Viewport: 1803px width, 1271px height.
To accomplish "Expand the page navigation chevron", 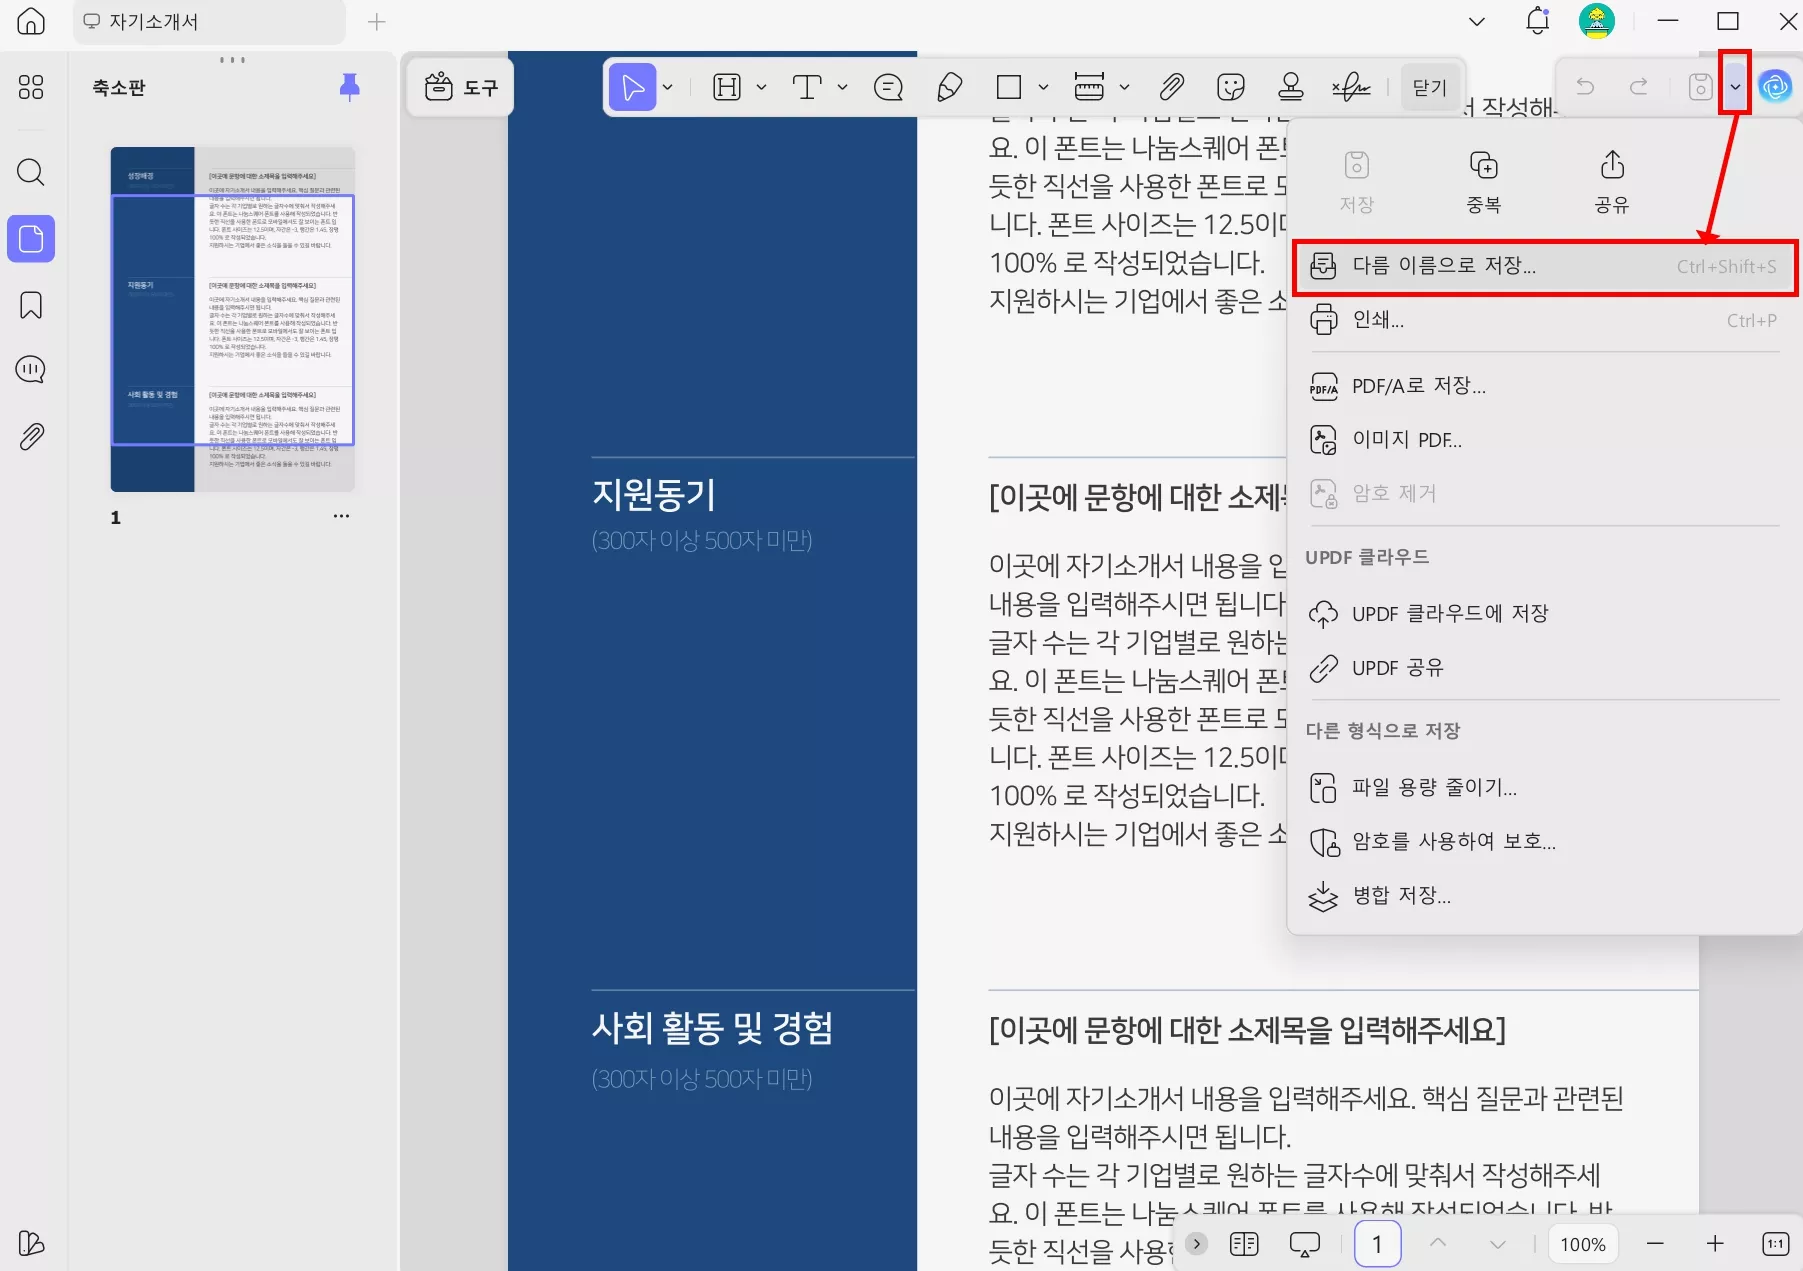I will 1497,1243.
